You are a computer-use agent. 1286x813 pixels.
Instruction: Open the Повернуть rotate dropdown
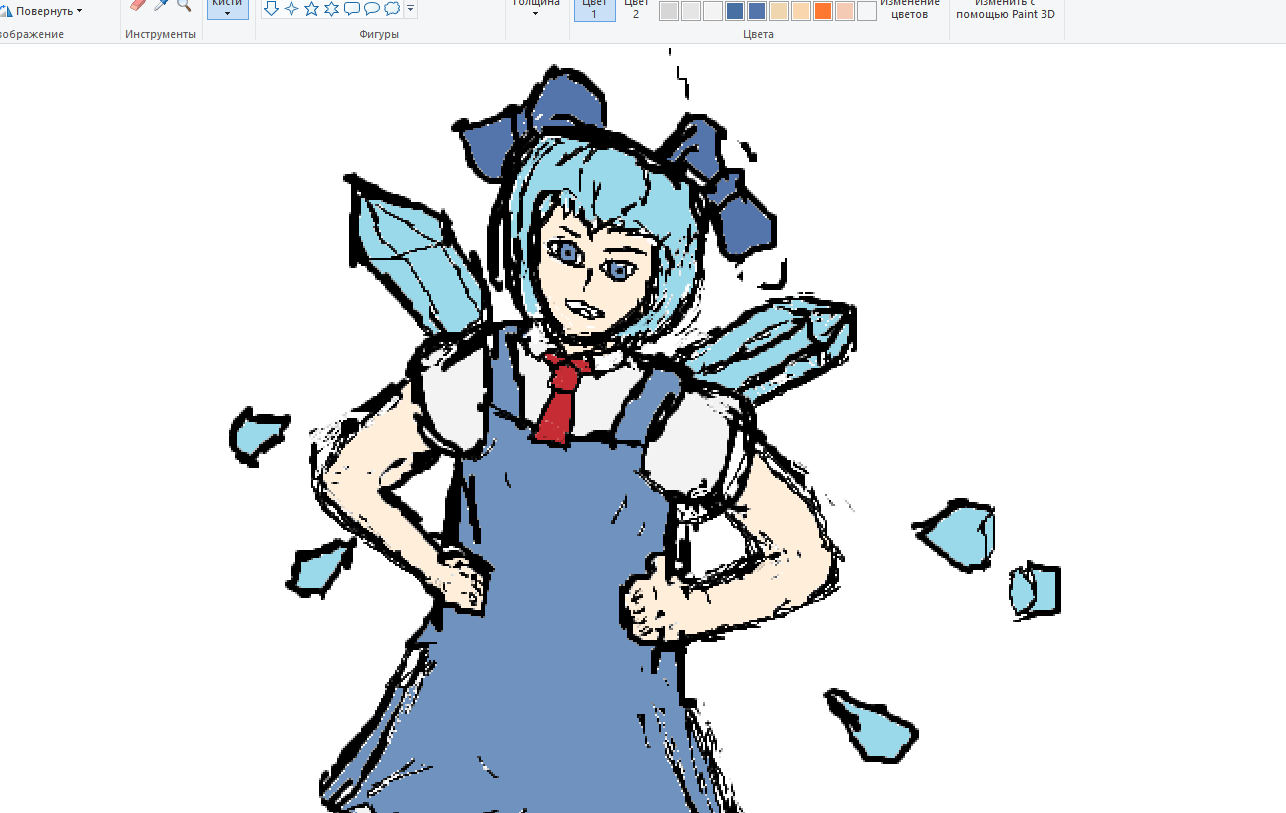(43, 11)
